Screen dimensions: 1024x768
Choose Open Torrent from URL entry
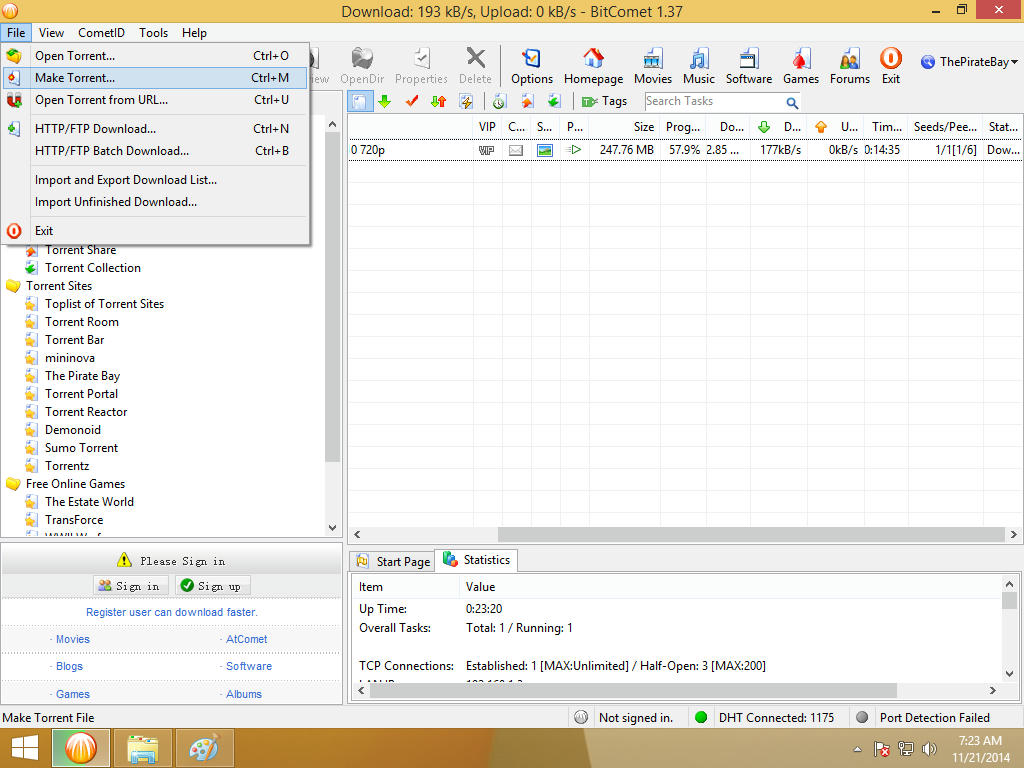(x=155, y=100)
